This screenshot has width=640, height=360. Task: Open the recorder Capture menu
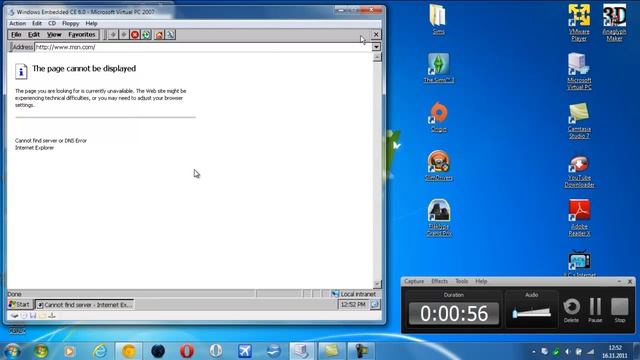(x=414, y=281)
